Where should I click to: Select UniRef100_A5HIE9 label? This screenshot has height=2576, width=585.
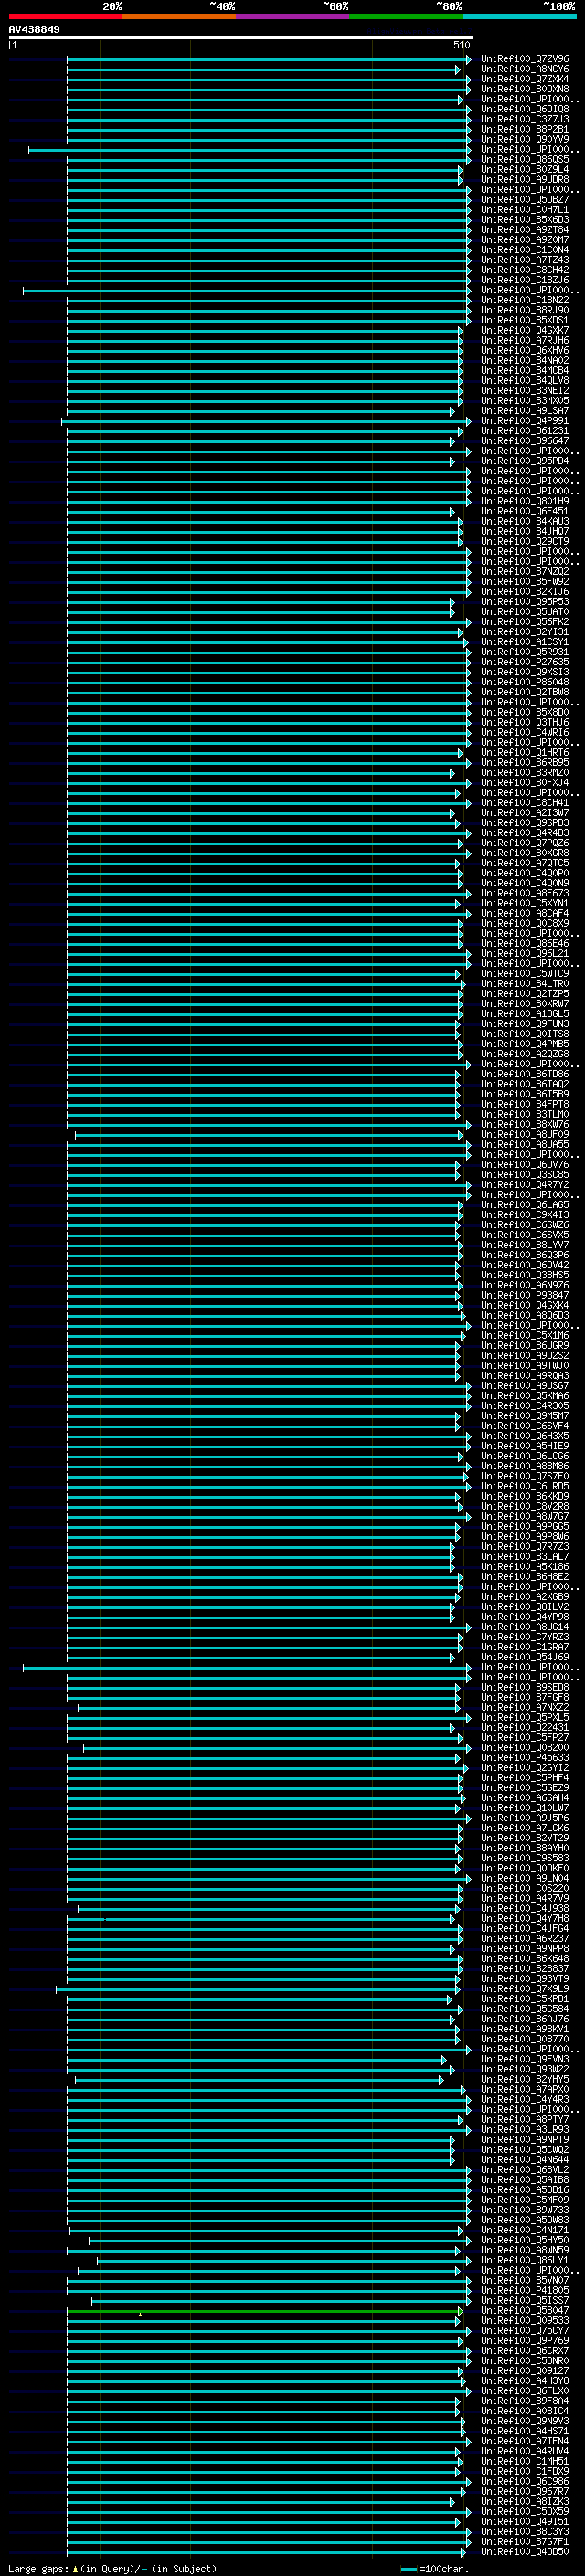click(x=525, y=1446)
